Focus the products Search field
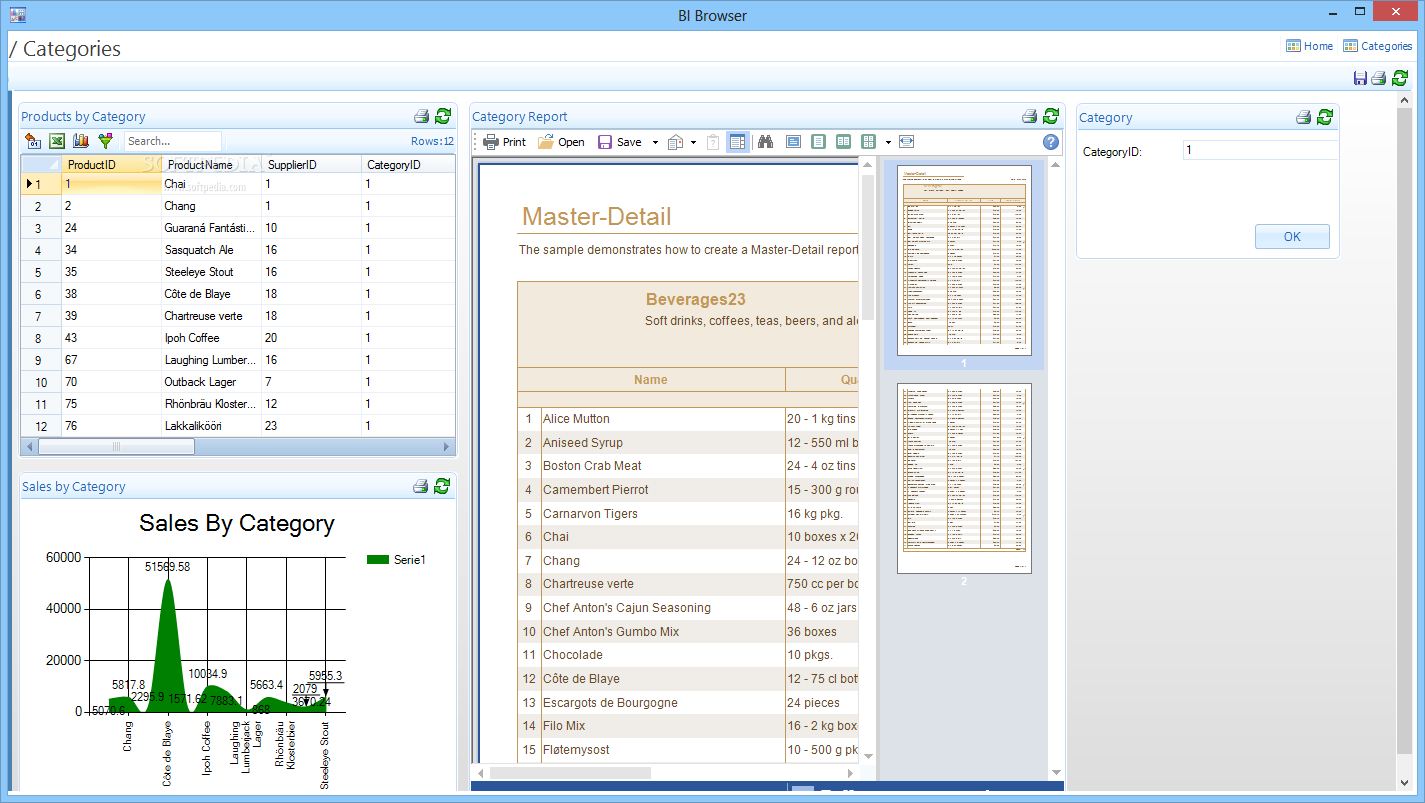The image size is (1425, 803). tap(172, 141)
